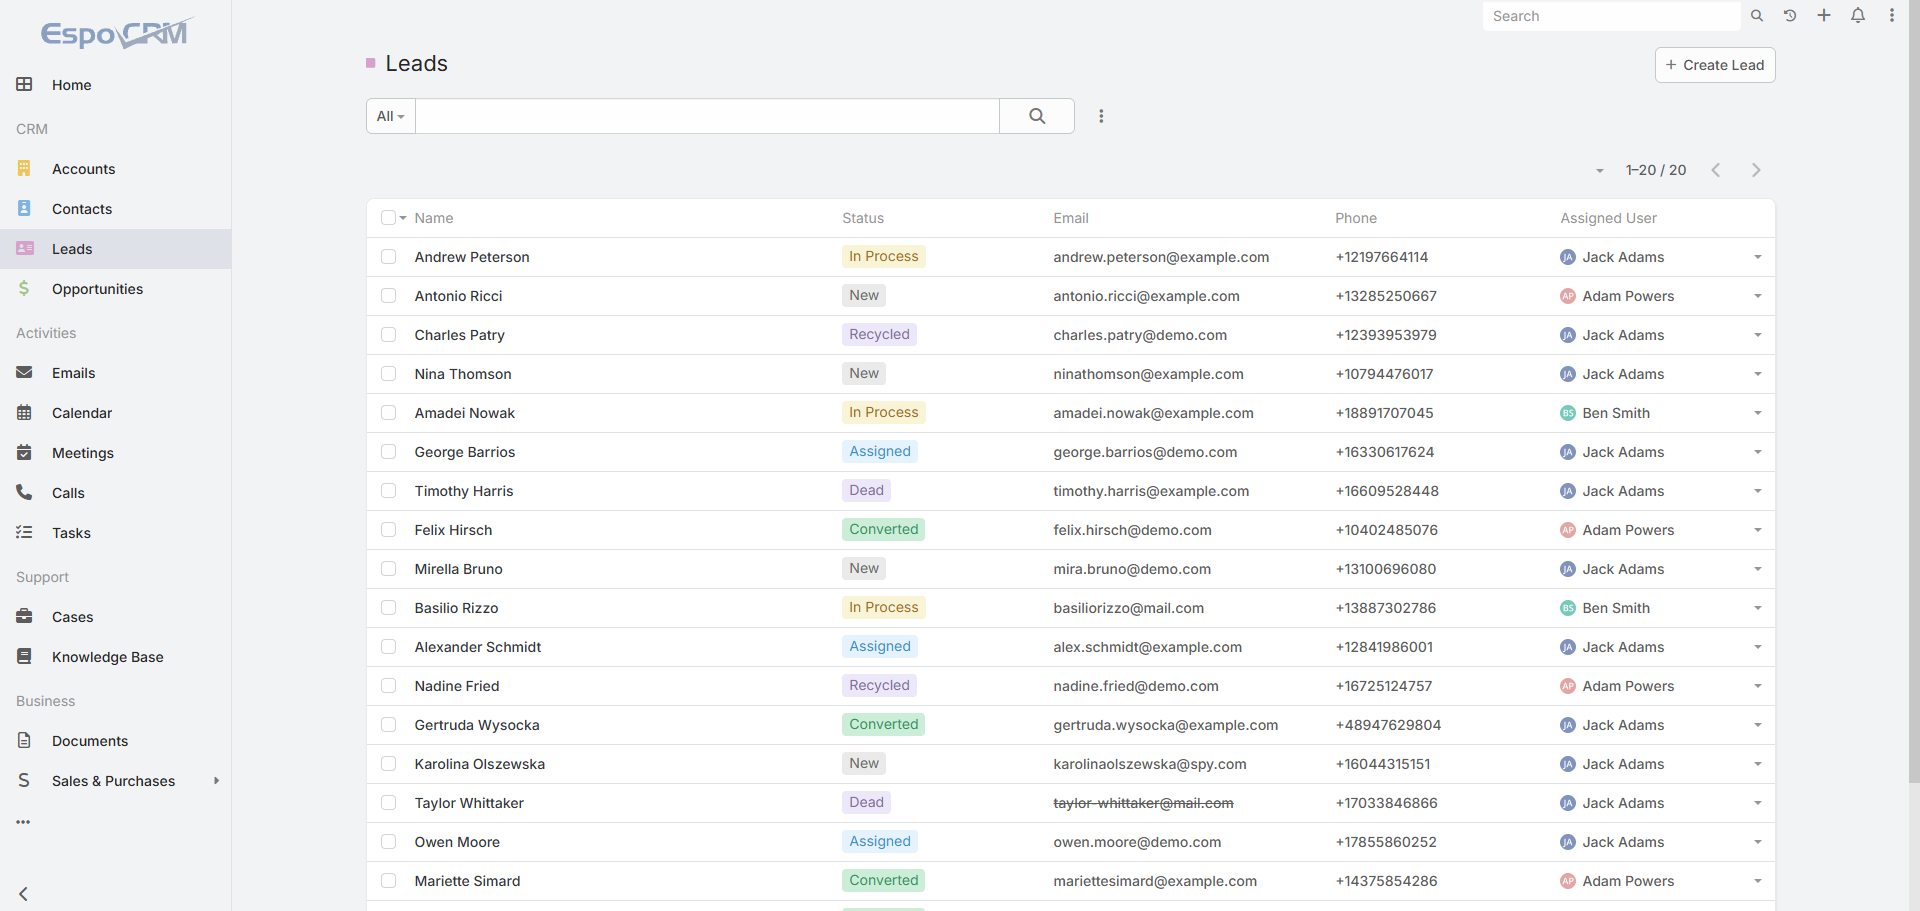Image resolution: width=1920 pixels, height=911 pixels.
Task: Click the Create Lead button
Action: tap(1715, 65)
